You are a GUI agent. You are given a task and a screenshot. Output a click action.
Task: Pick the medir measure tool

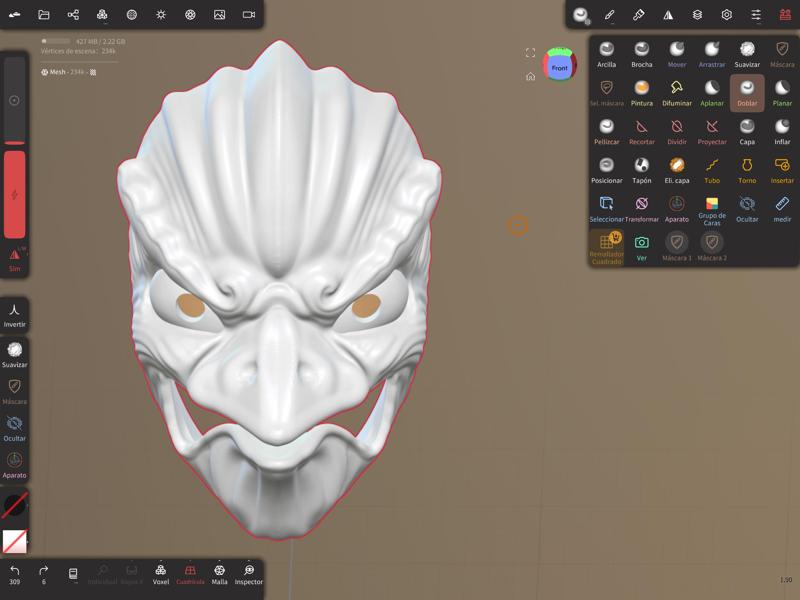pos(782,209)
